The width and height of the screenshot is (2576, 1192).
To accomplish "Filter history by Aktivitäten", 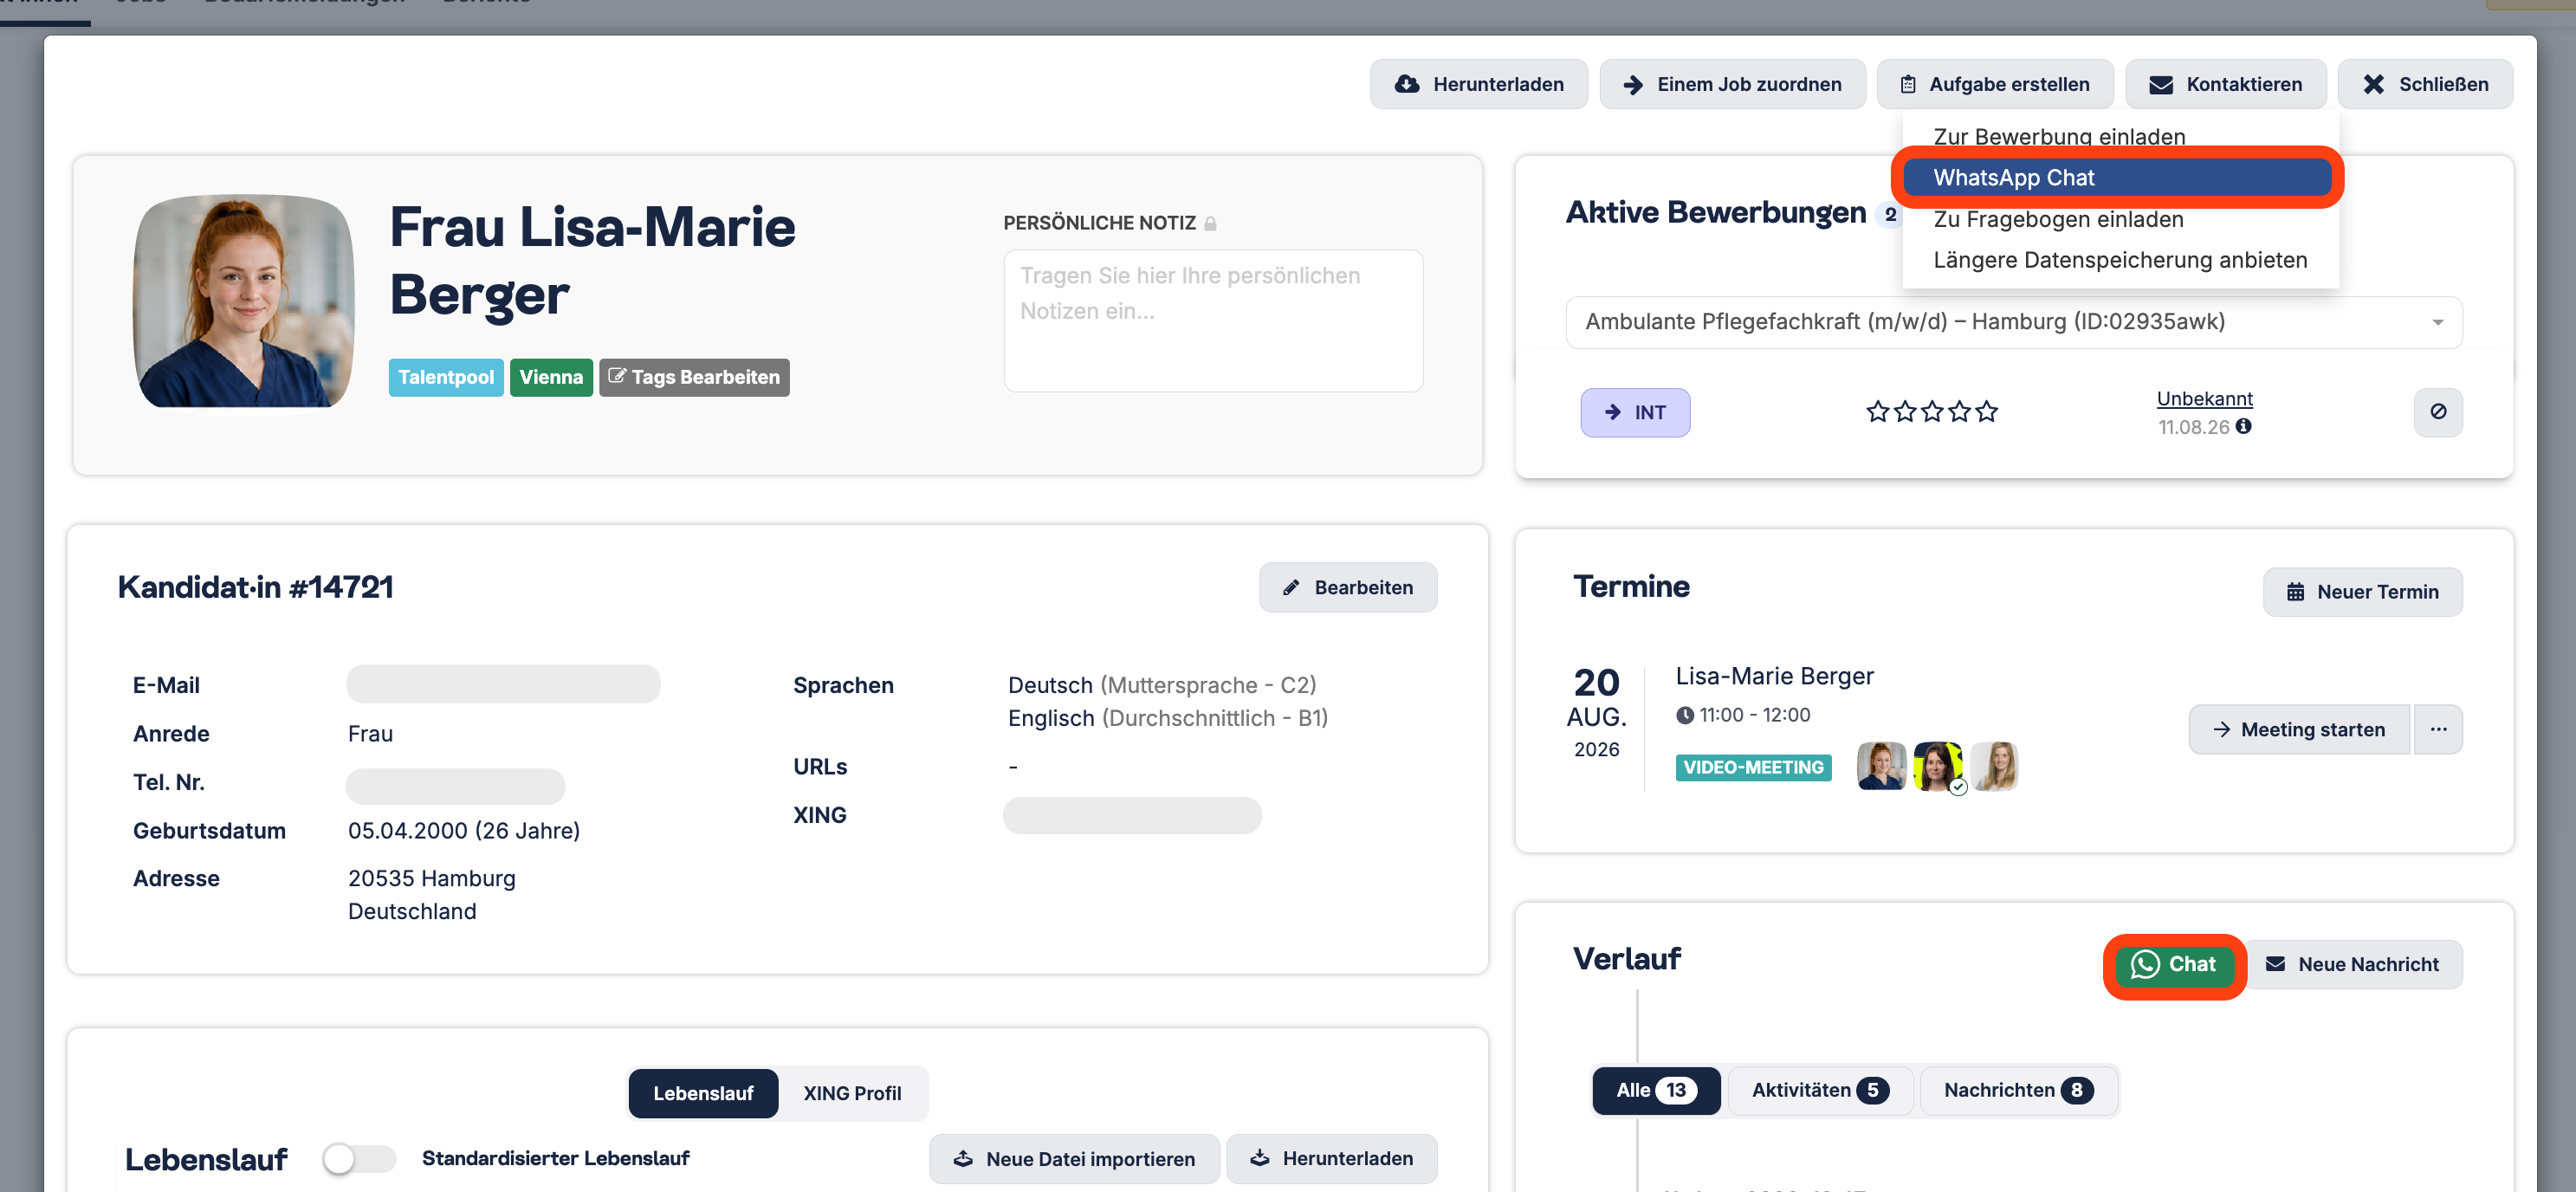I will click(x=1820, y=1090).
